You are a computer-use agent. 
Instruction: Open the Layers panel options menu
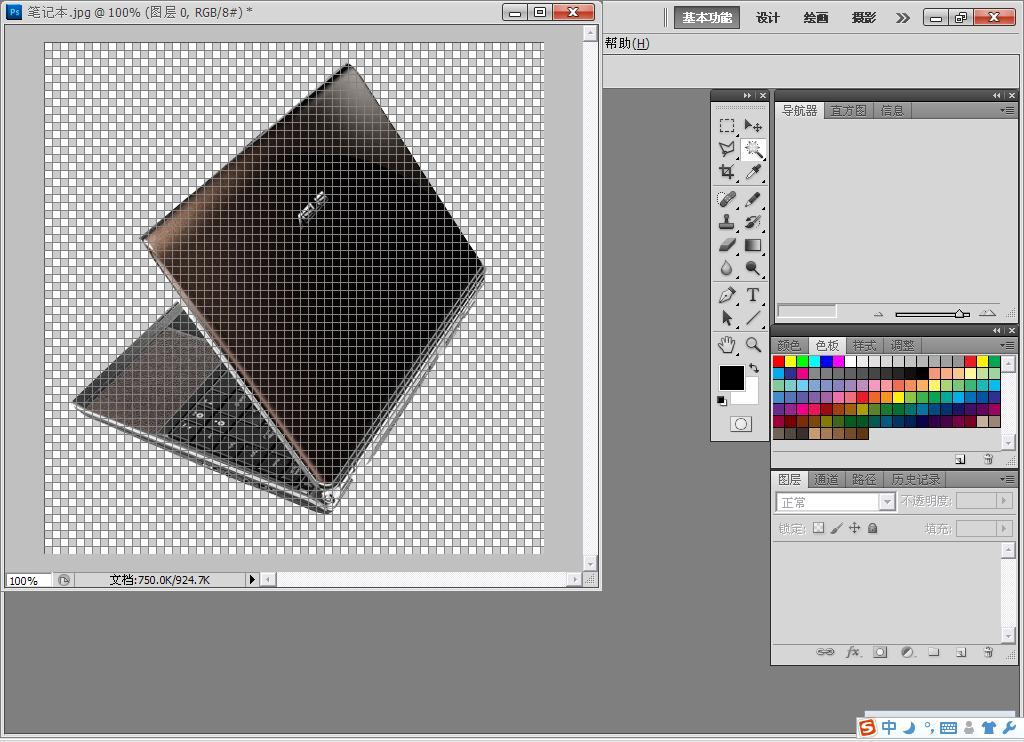pos(1006,479)
